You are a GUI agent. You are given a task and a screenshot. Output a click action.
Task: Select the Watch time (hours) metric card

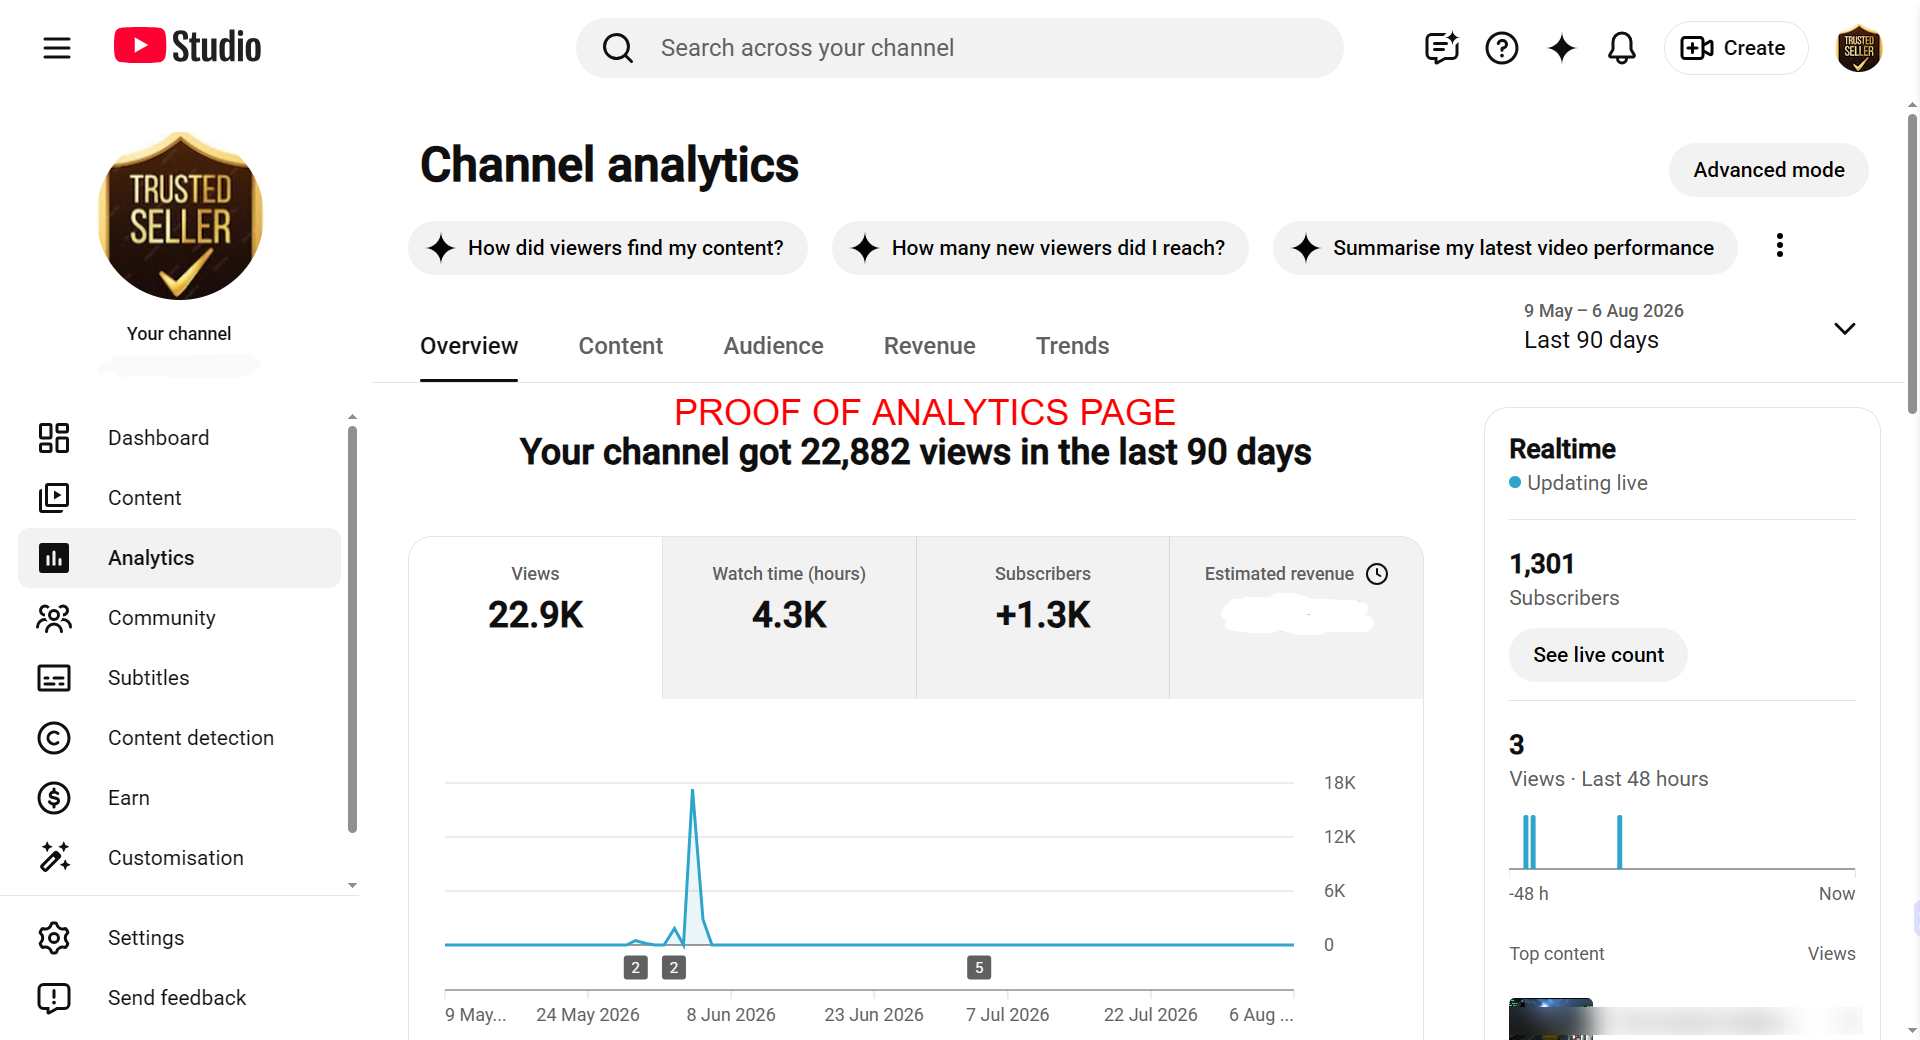pos(789,617)
